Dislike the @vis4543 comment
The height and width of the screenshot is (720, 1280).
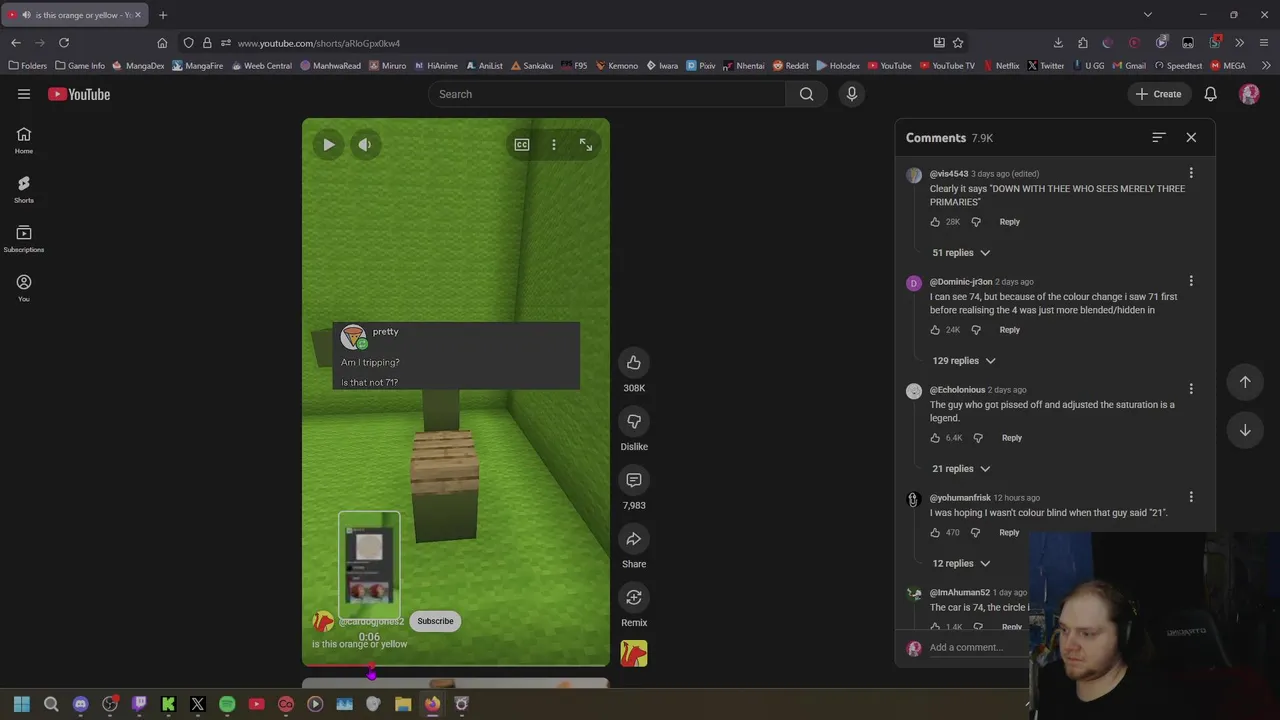976,222
